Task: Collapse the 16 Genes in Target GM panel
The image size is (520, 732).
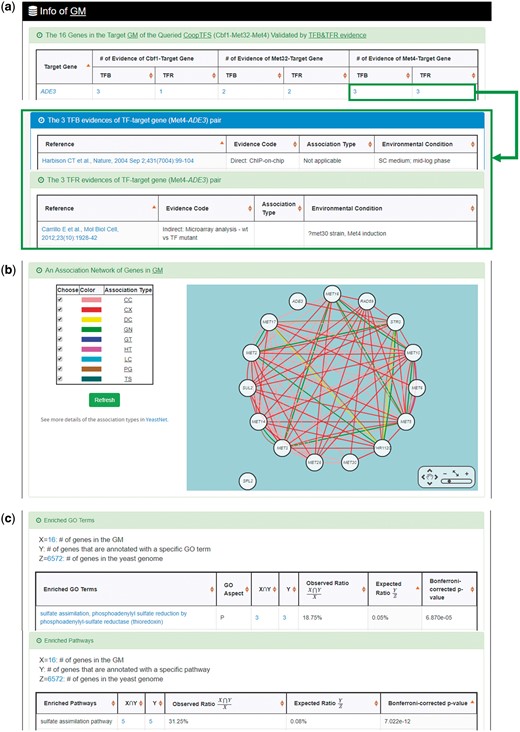Action: tap(39, 35)
